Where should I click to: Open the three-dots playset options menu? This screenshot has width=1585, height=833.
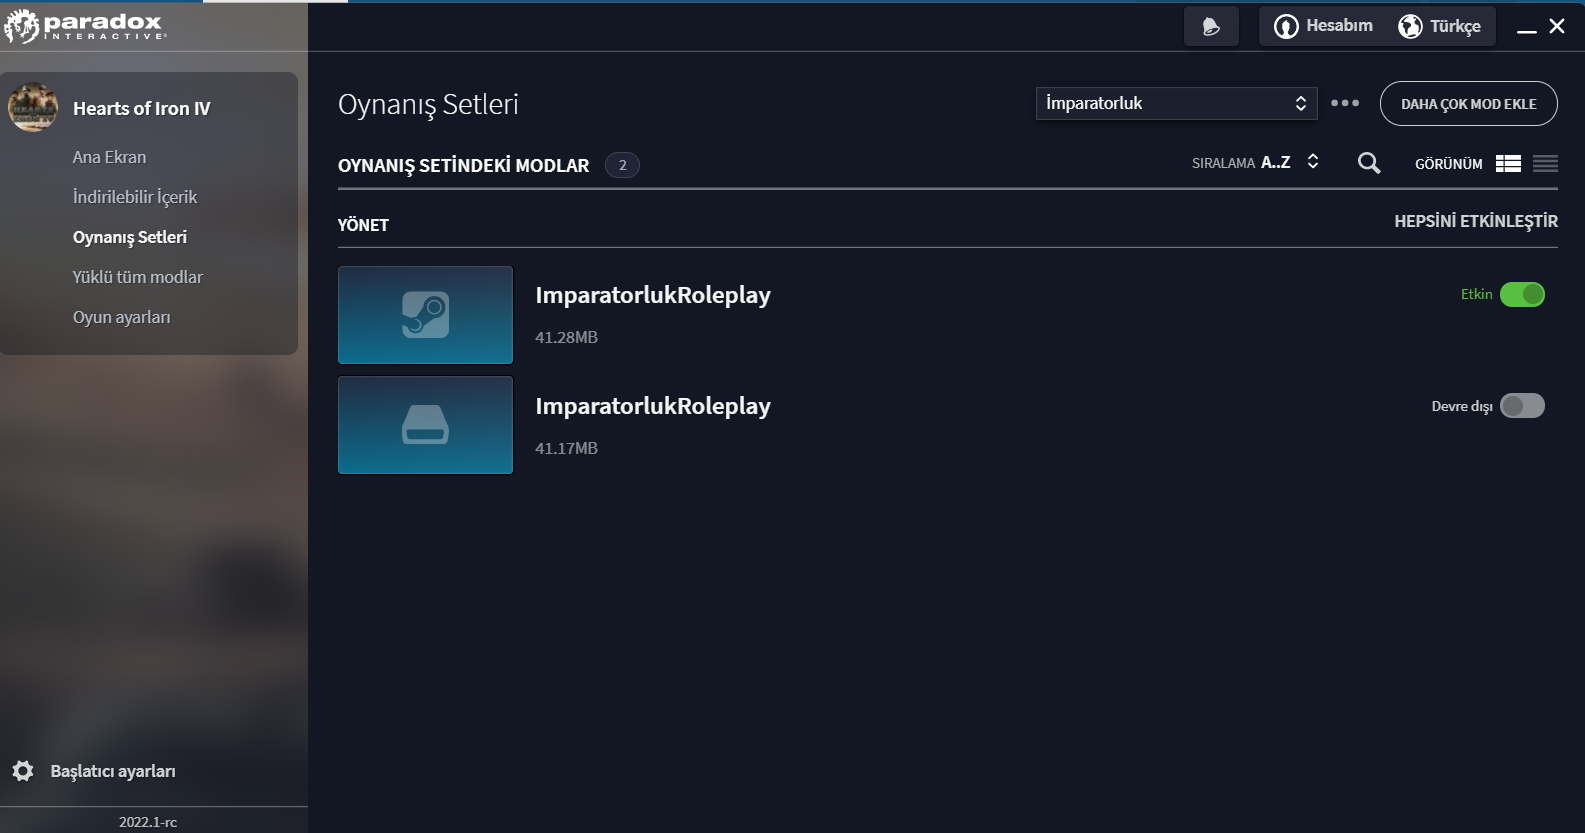pyautogui.click(x=1345, y=103)
